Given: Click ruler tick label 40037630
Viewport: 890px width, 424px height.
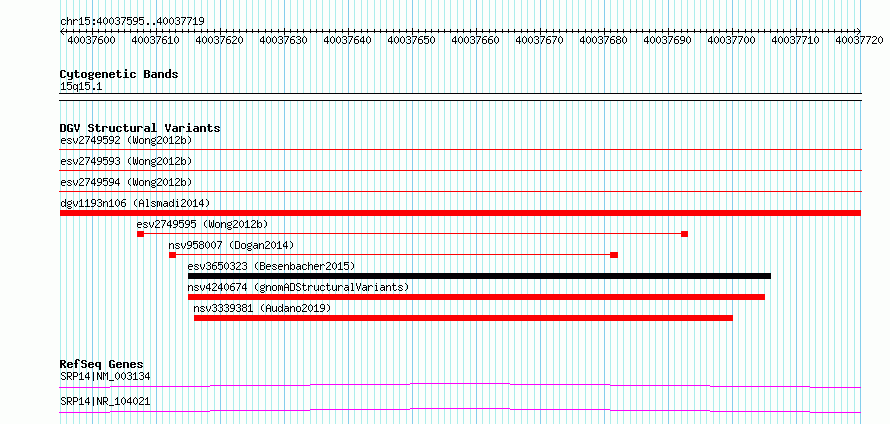Looking at the screenshot, I should (x=283, y=40).
